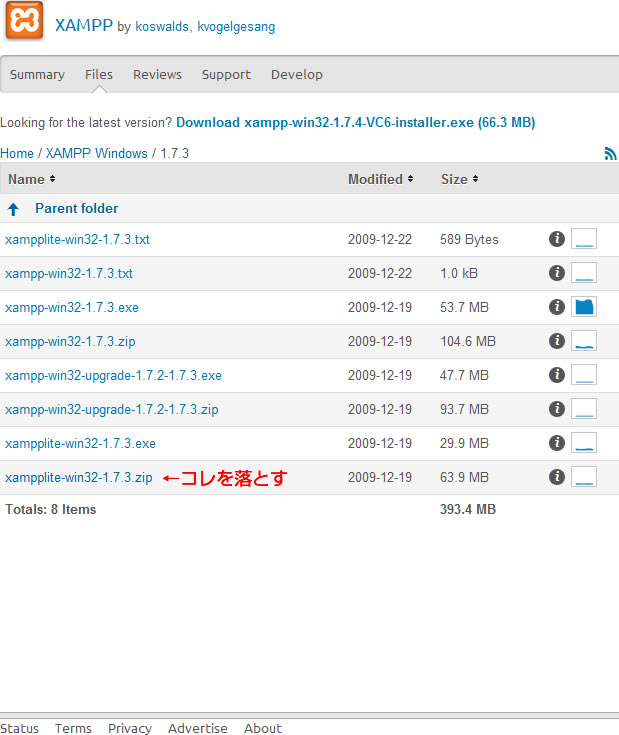This screenshot has height=735, width=619.
Task: Select the 47.7 MB size value
Action: tap(464, 375)
